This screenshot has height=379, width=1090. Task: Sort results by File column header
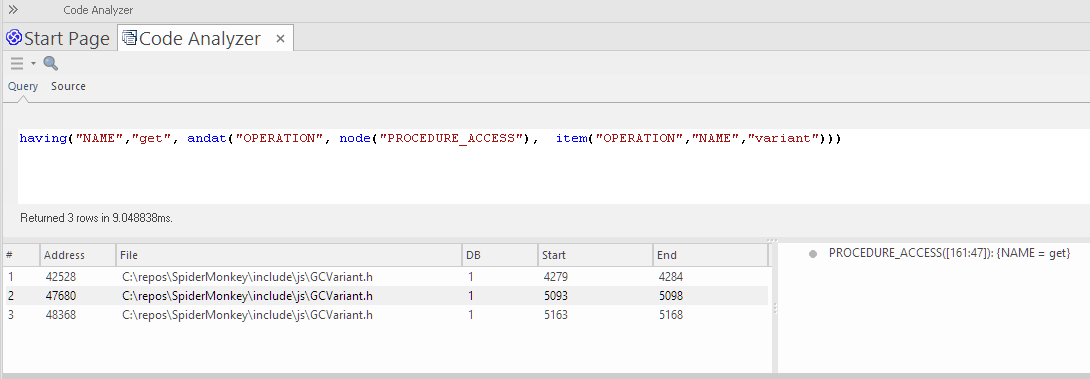click(288, 255)
